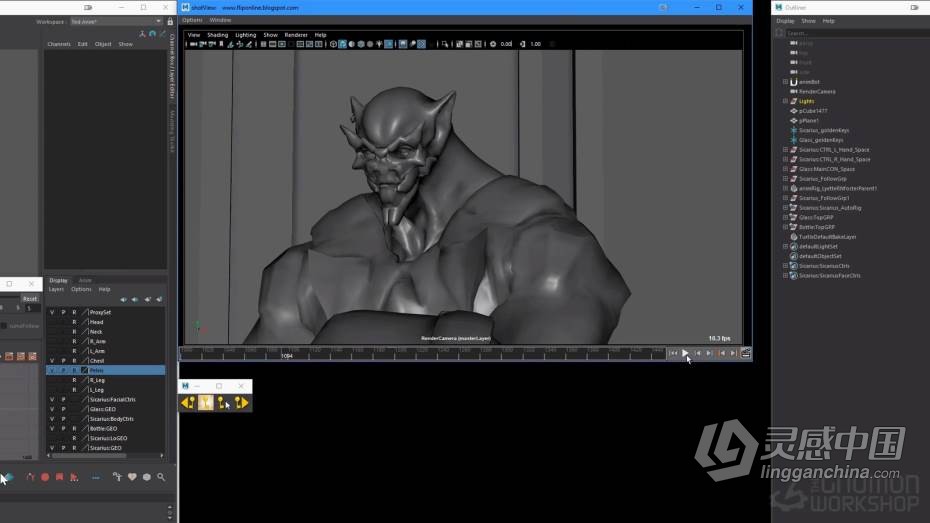
Task: Click the Pelvis layer color swatch
Action: [x=84, y=370]
